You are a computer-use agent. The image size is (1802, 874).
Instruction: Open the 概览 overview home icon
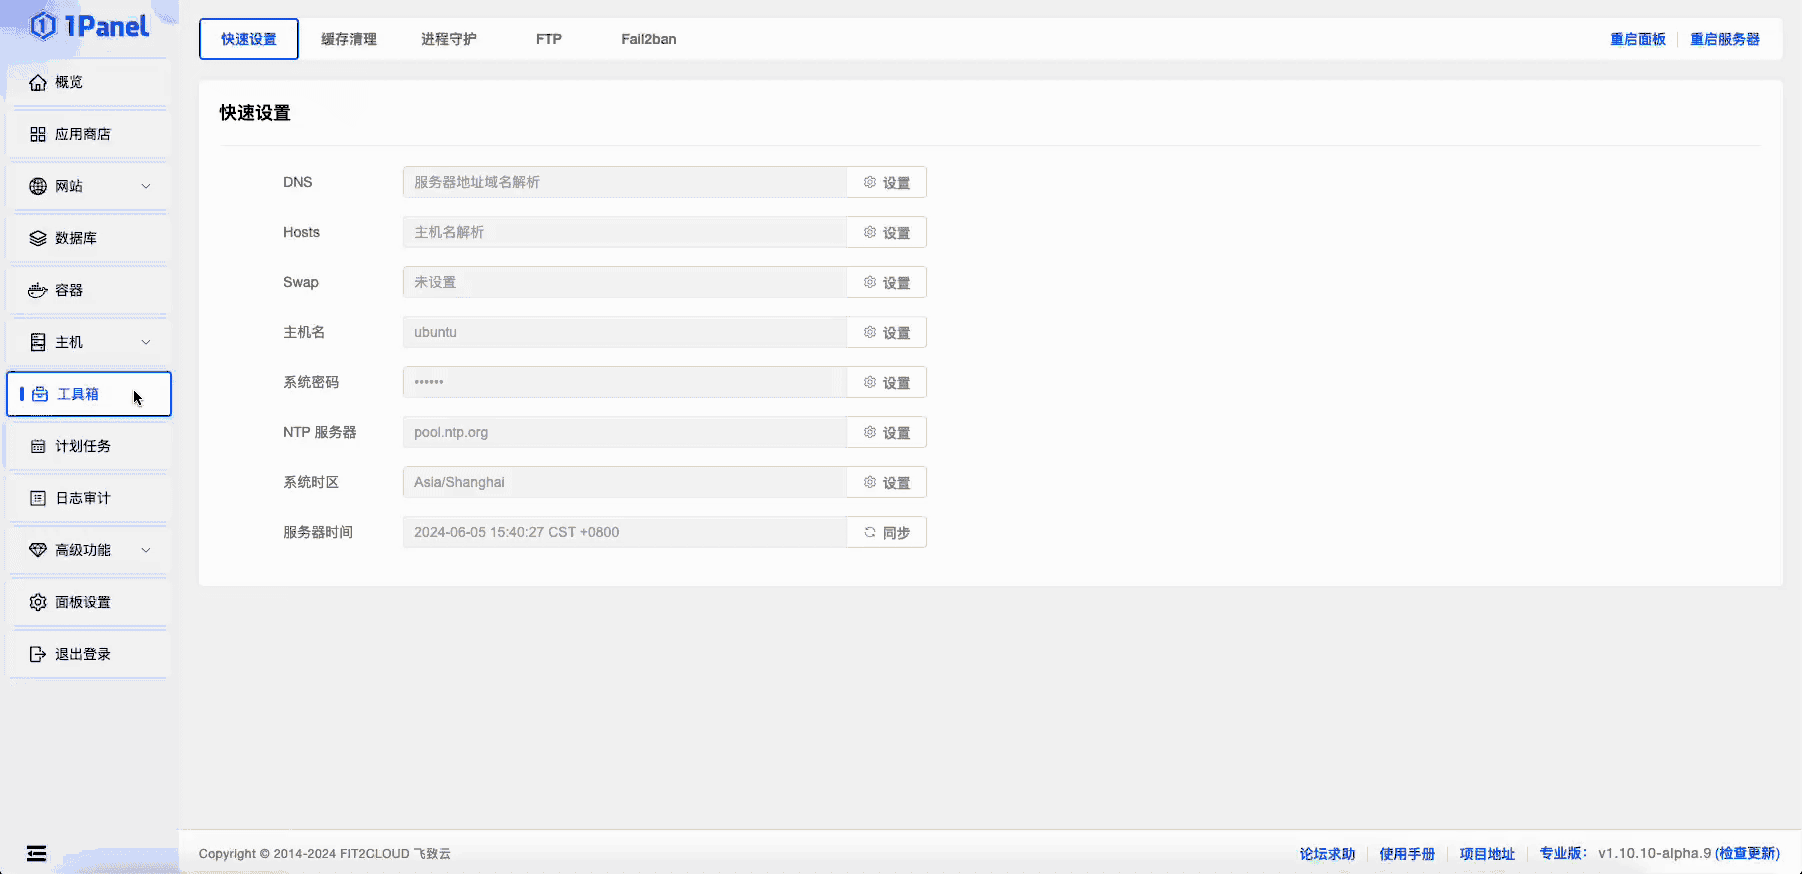coord(38,82)
